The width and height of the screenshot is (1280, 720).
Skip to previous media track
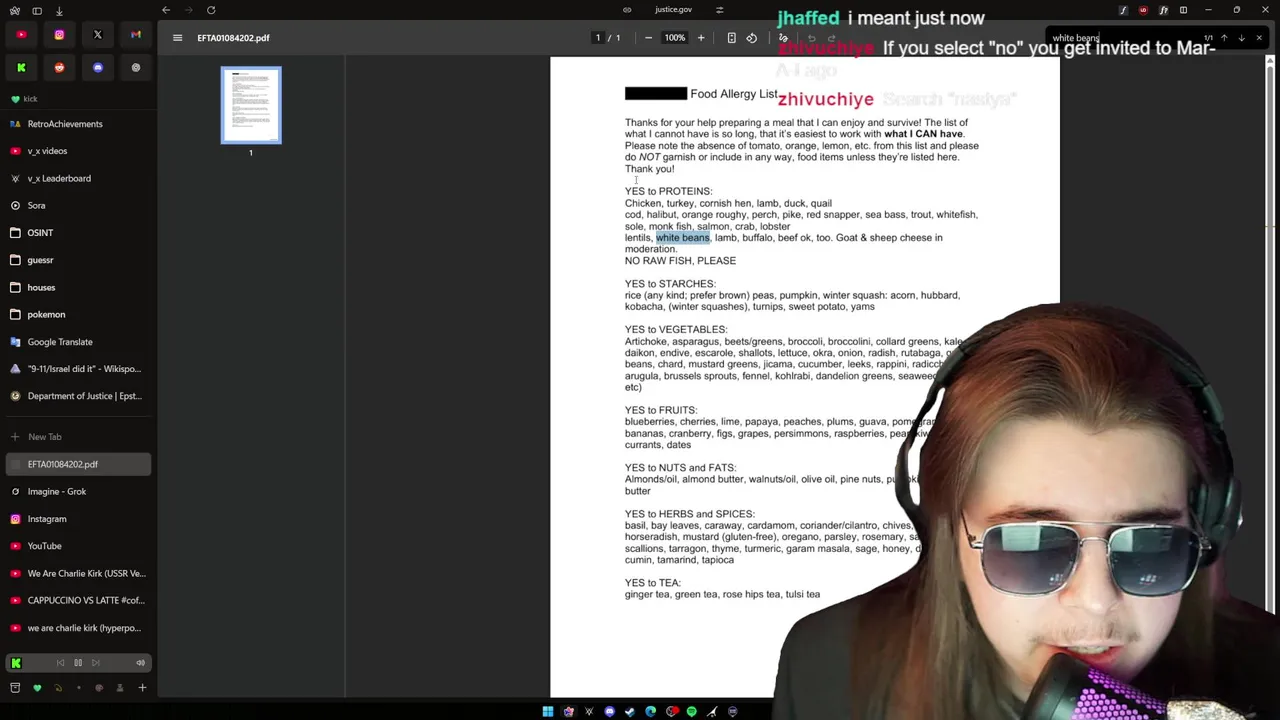(60, 663)
